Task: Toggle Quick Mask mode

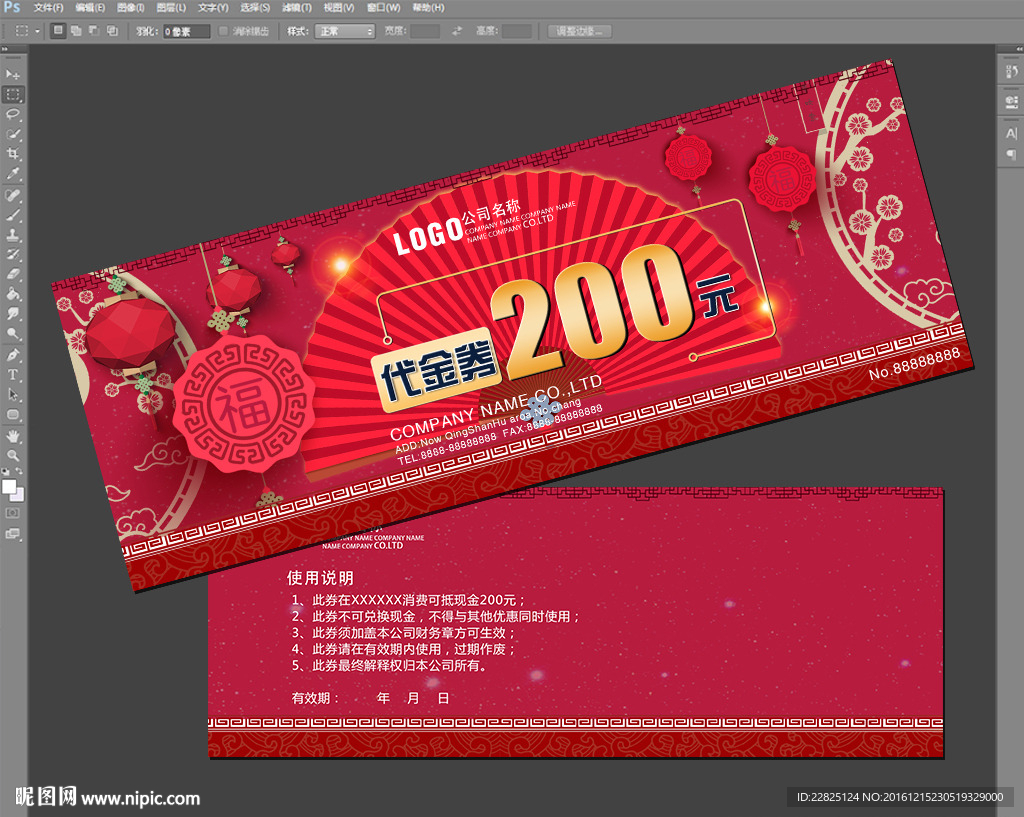Action: point(12,513)
